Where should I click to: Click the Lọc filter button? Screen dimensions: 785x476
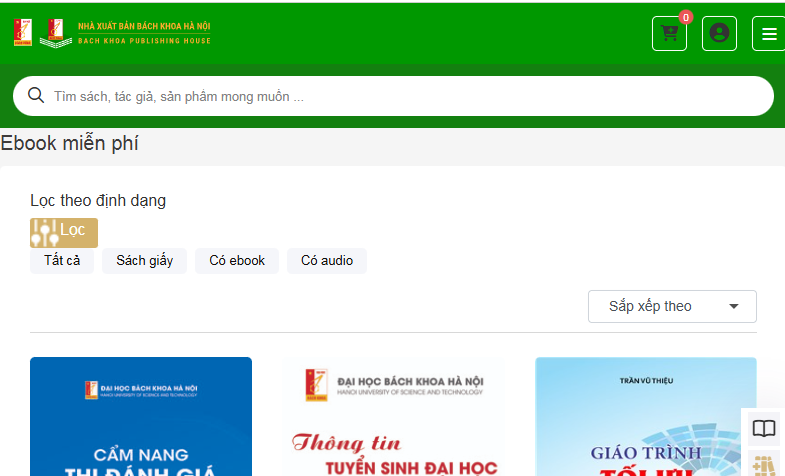point(64,233)
